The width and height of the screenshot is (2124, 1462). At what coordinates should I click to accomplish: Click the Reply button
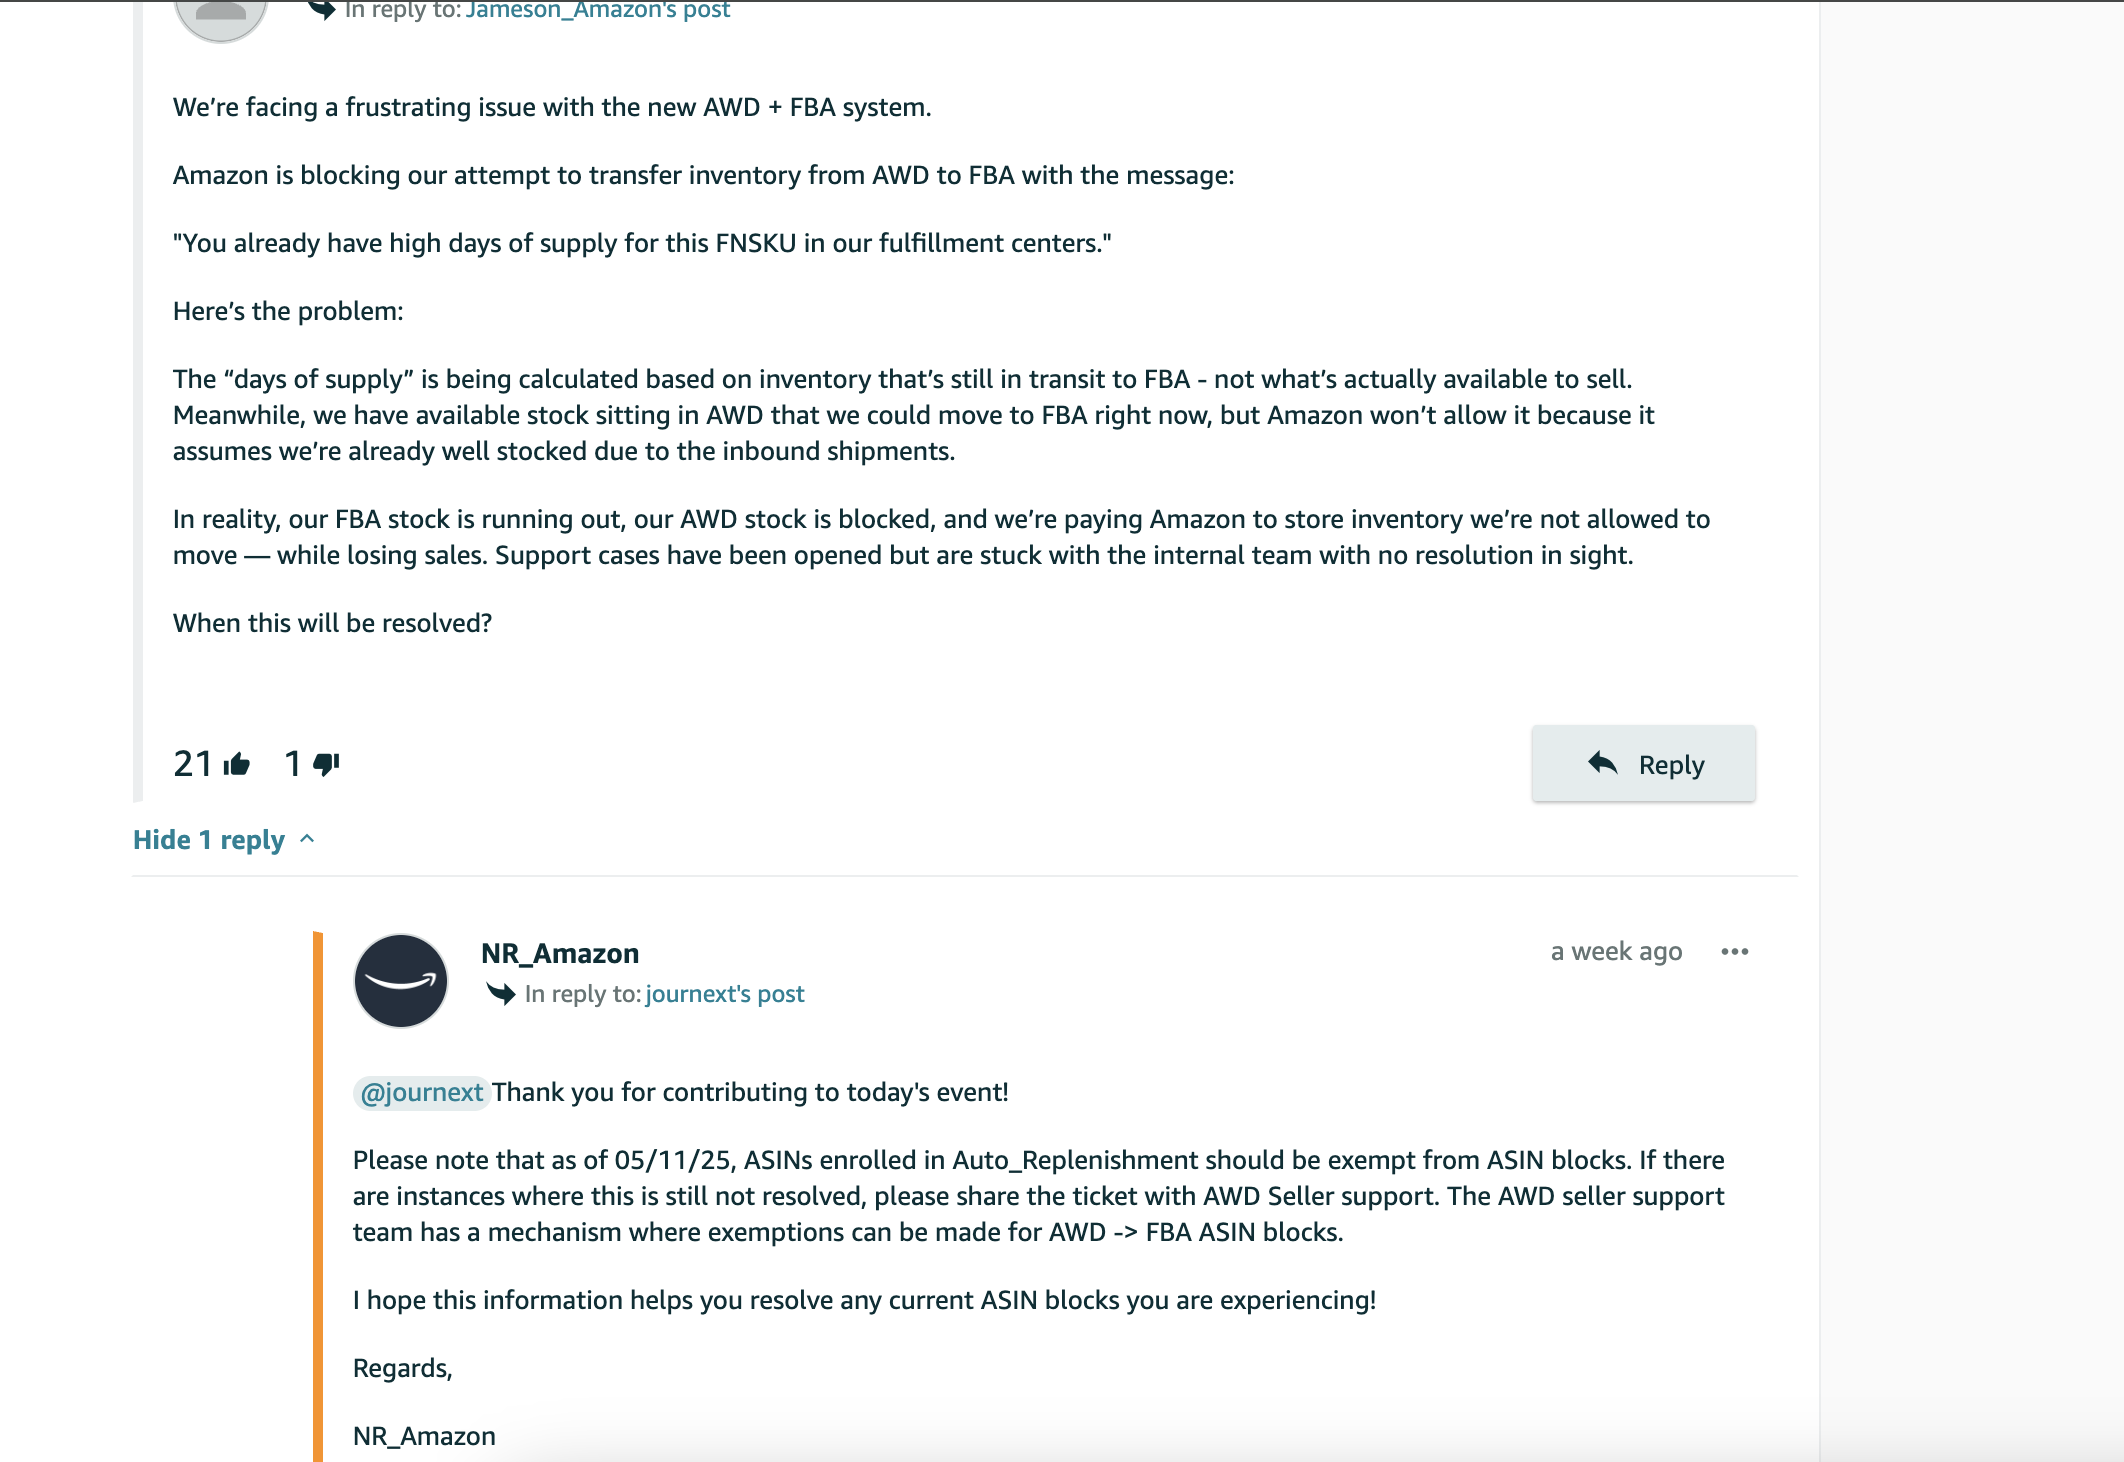pos(1643,764)
